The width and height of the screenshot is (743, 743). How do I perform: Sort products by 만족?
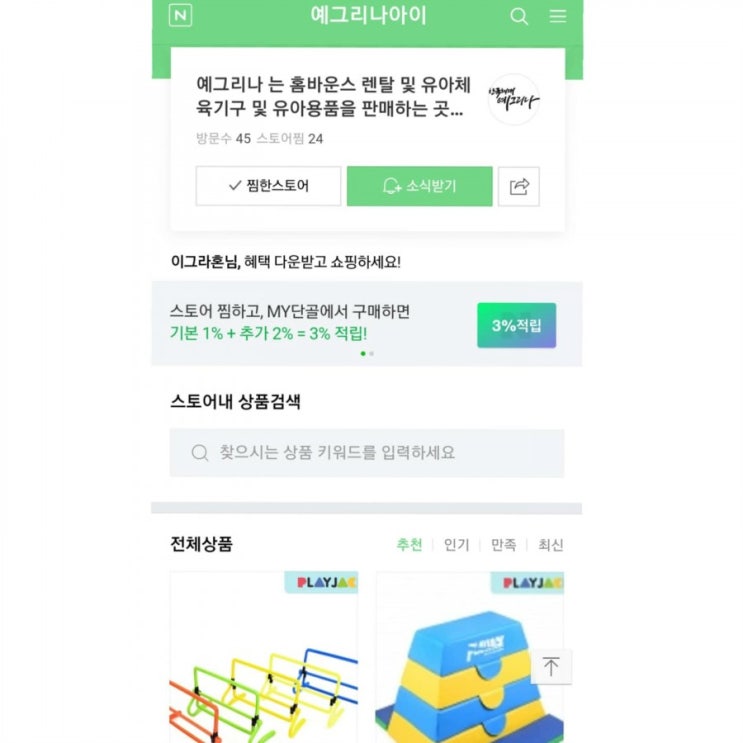coord(503,544)
